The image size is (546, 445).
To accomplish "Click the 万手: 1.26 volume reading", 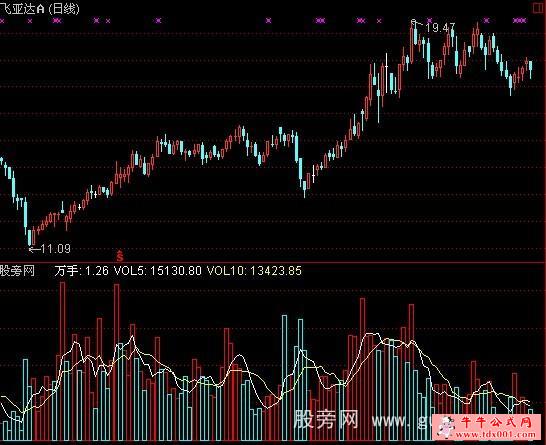I will point(81,271).
